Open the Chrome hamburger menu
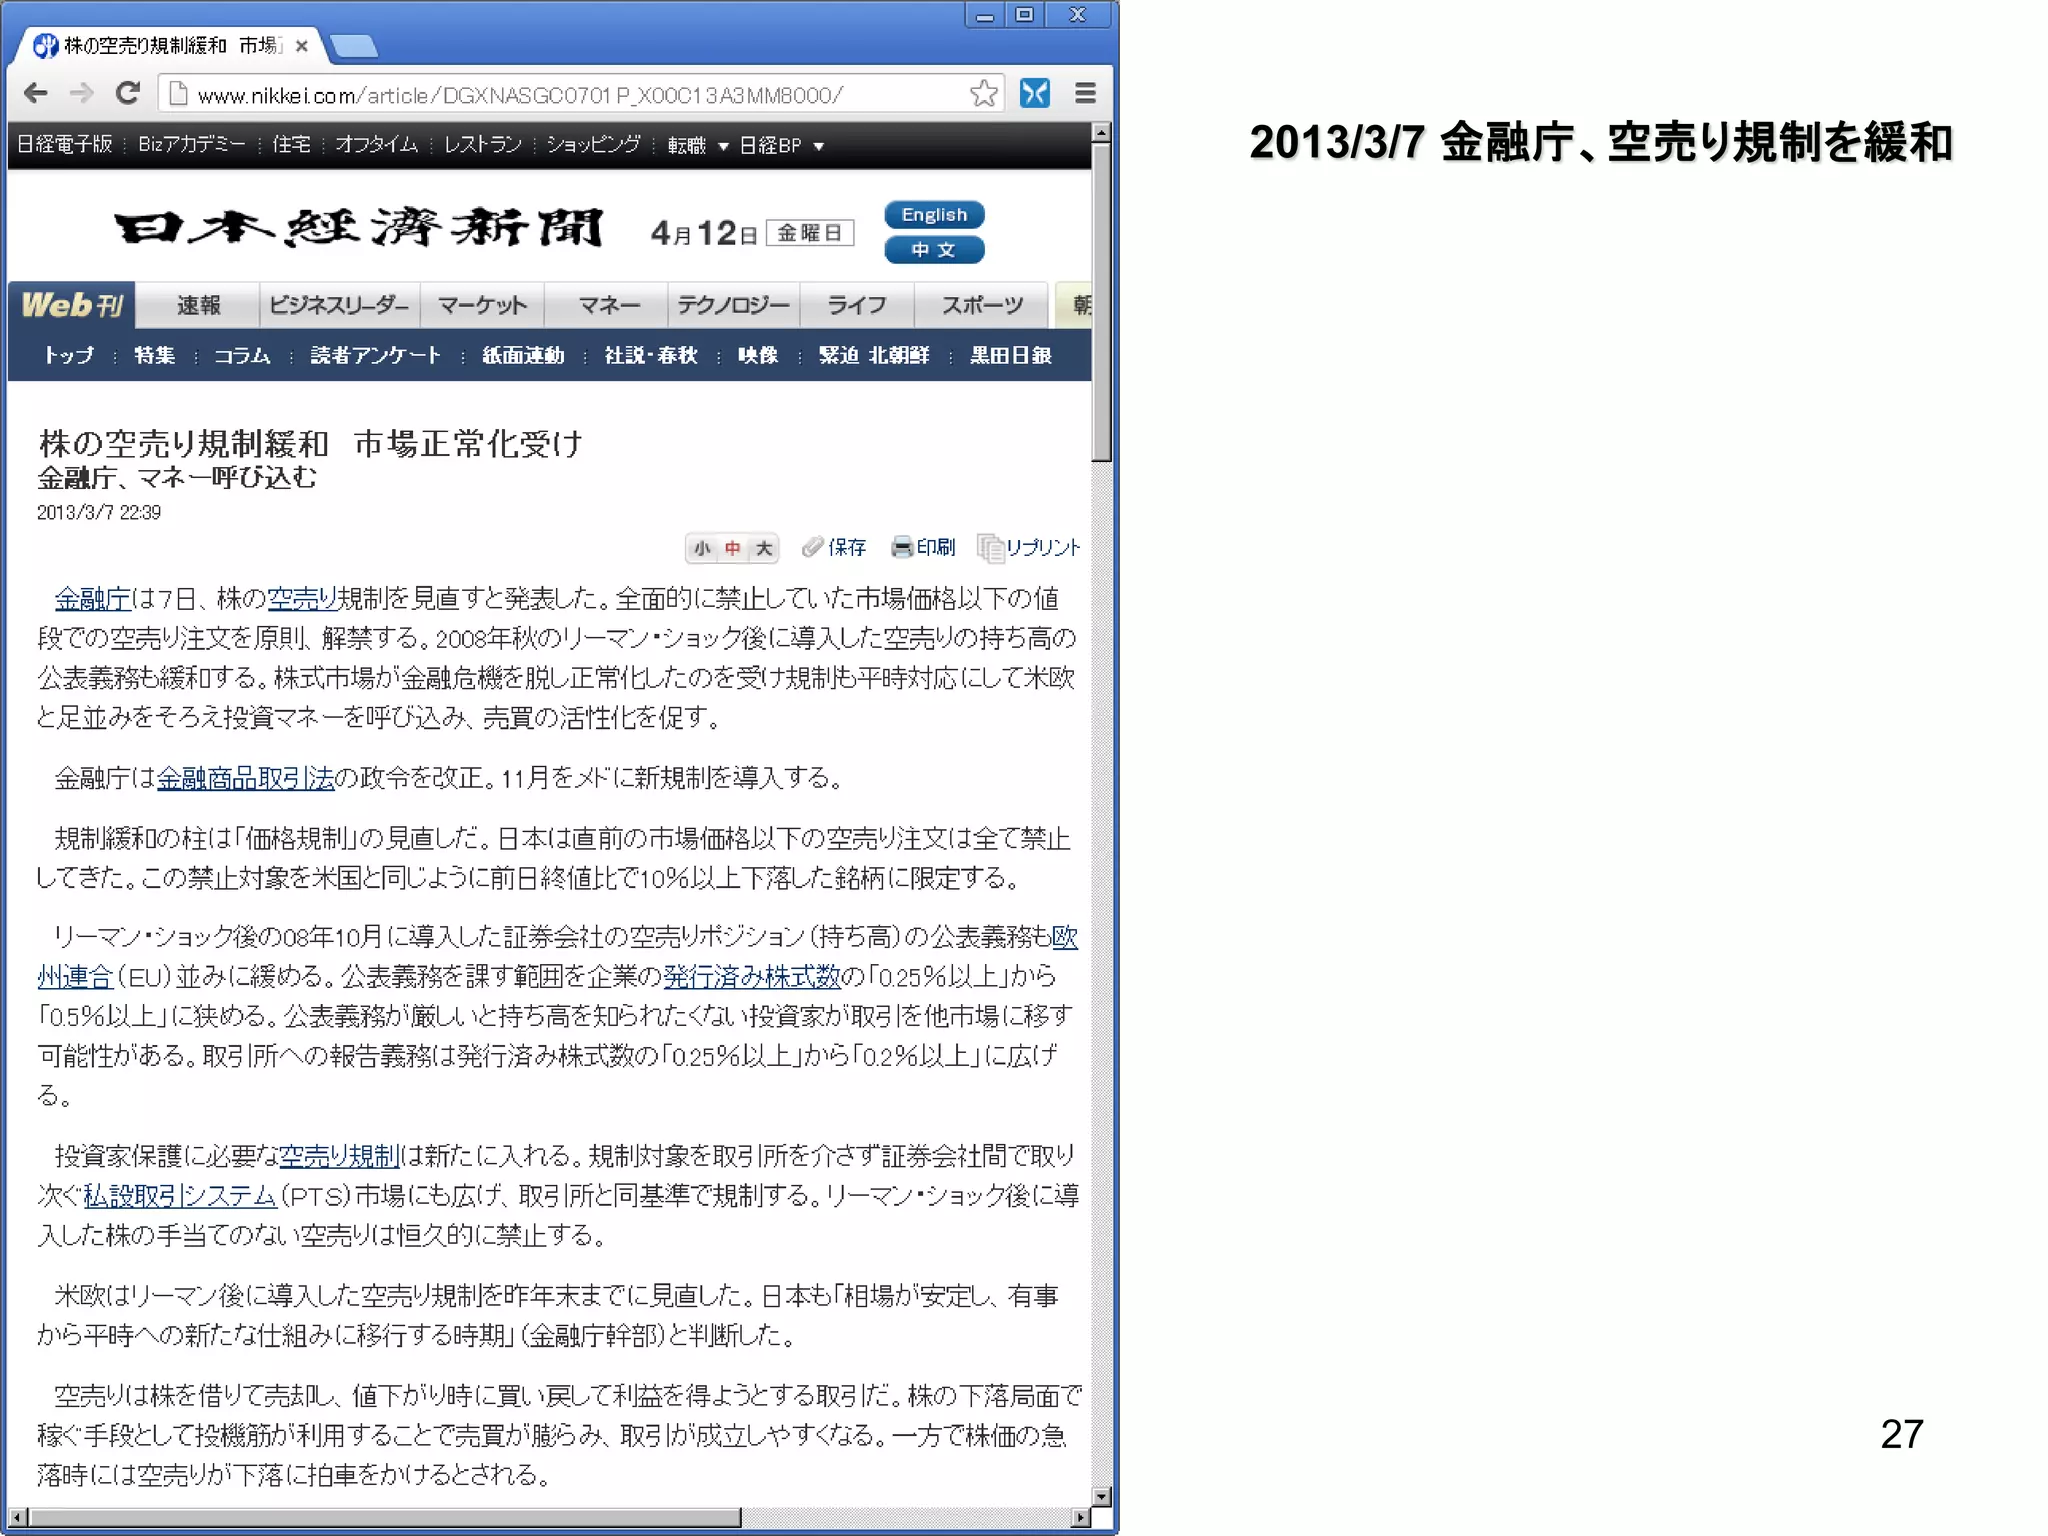 pos(1085,94)
